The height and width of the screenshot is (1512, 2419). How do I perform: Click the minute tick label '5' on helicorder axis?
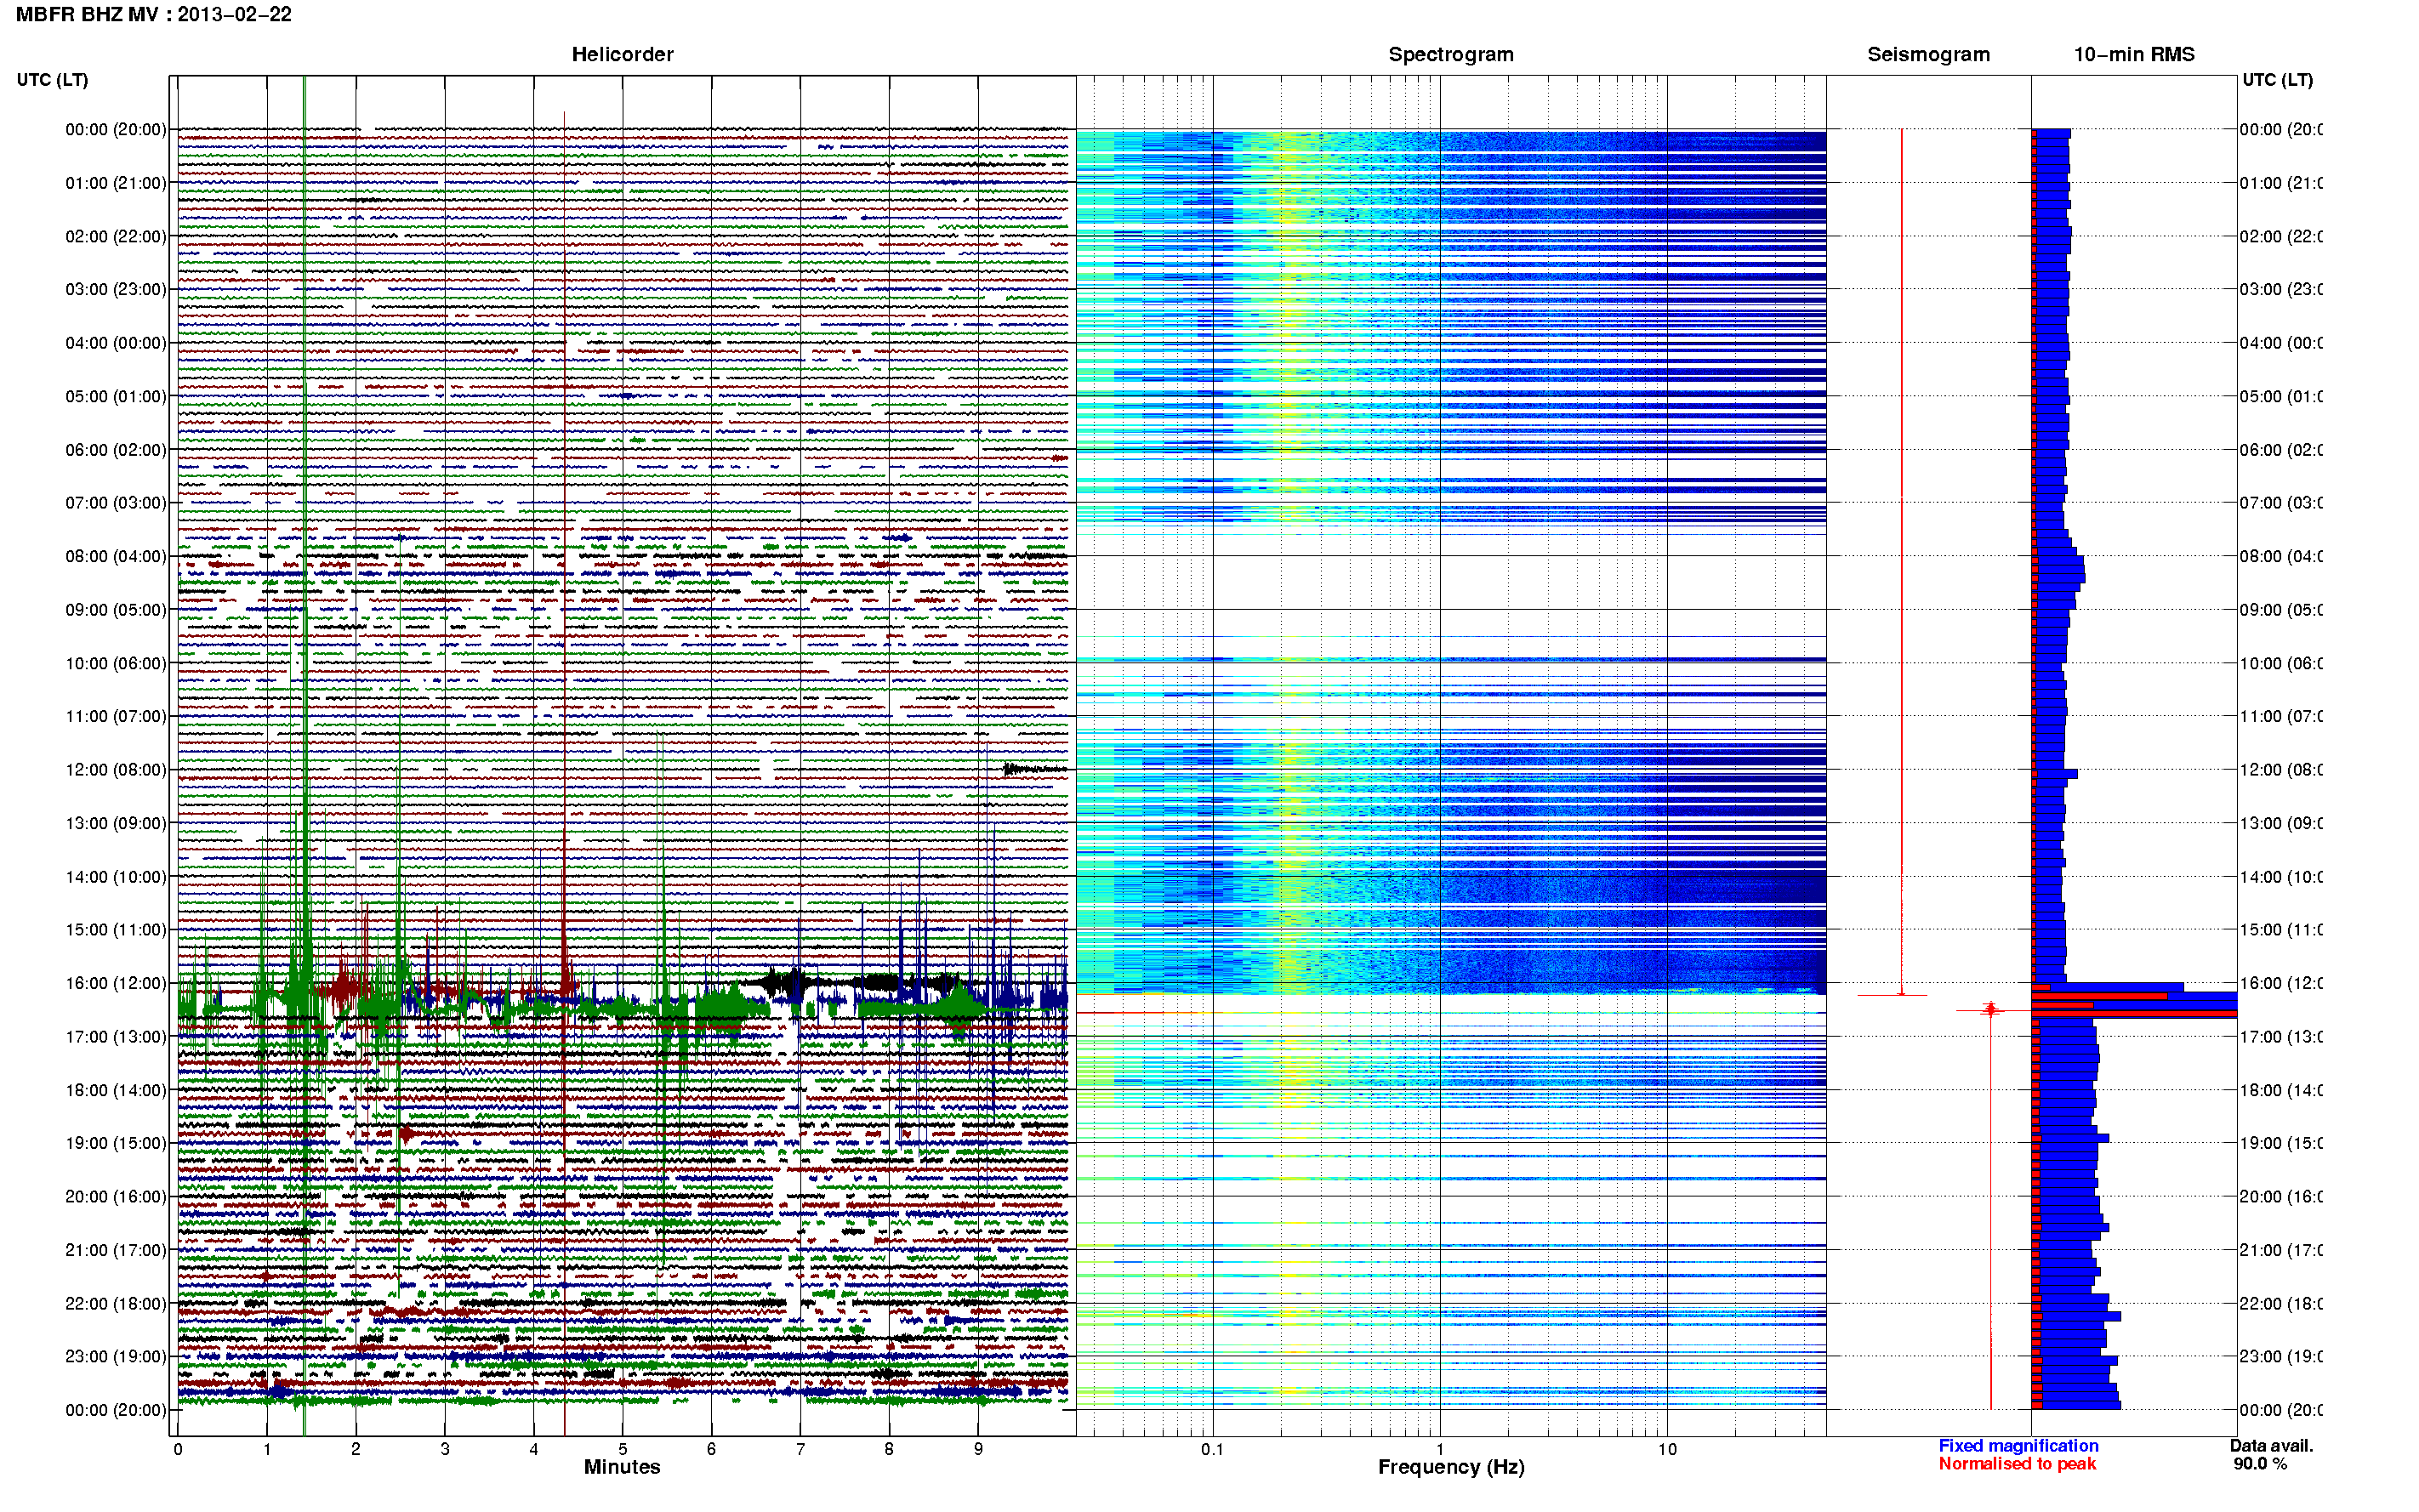click(x=623, y=1449)
